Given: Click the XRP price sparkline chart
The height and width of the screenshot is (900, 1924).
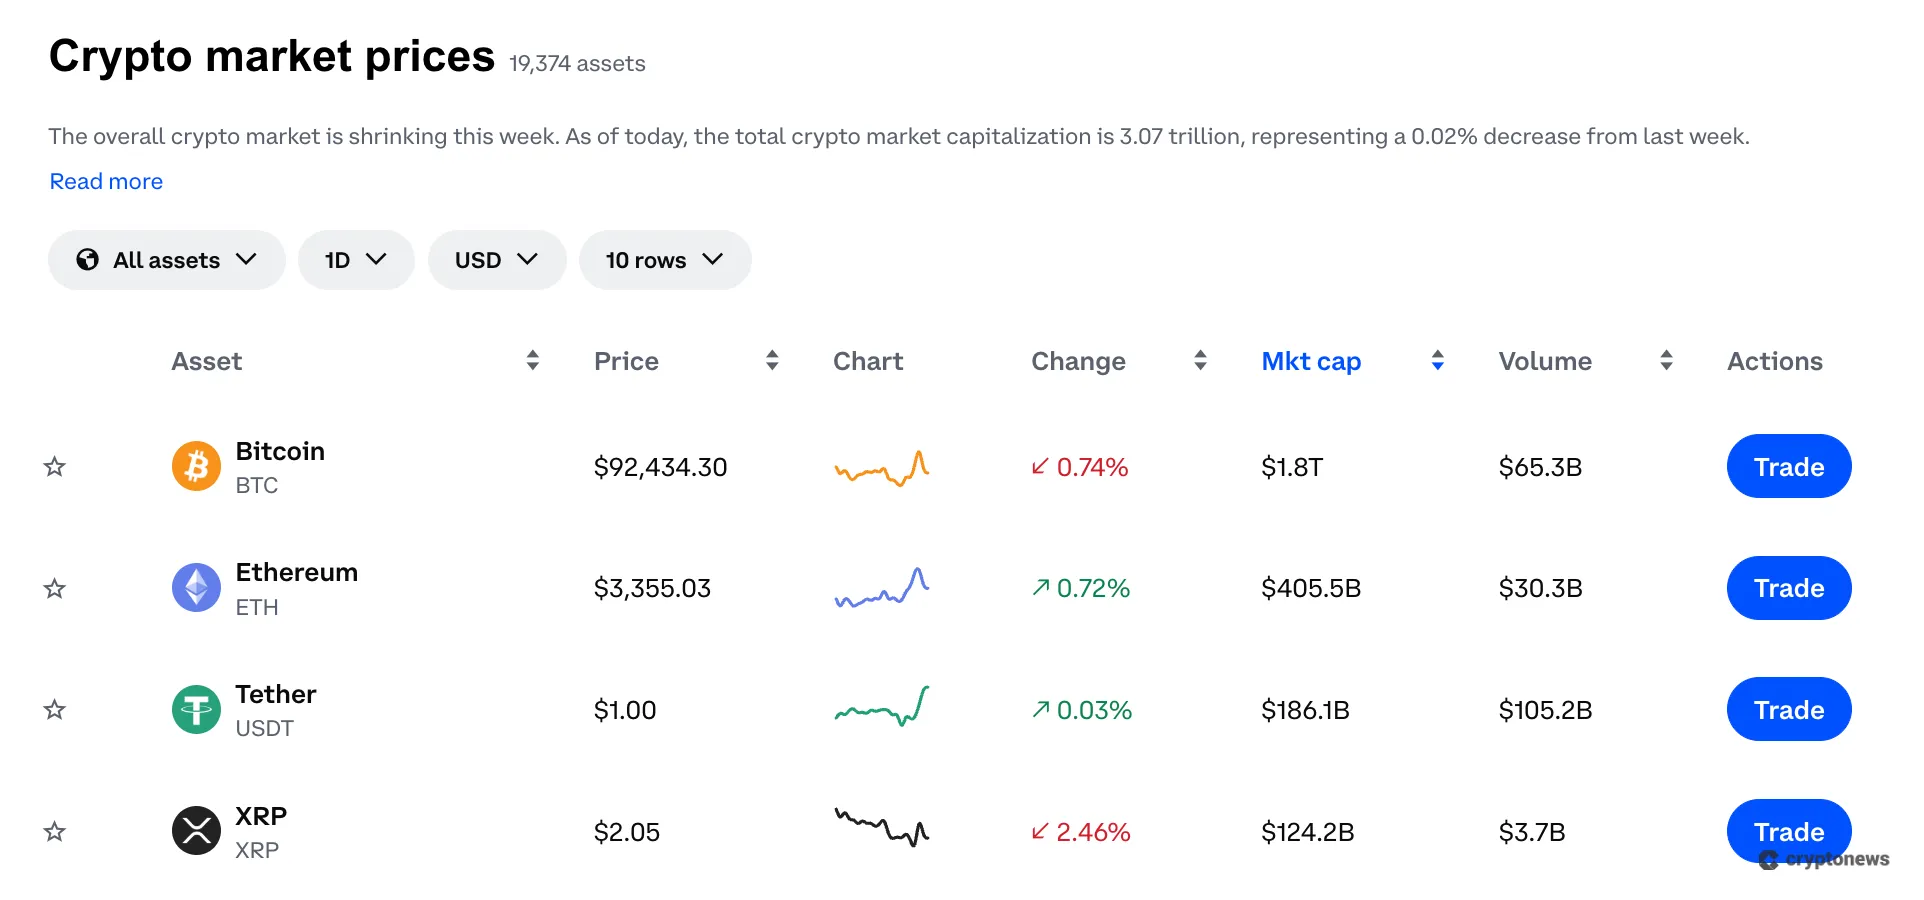Looking at the screenshot, I should 881,829.
